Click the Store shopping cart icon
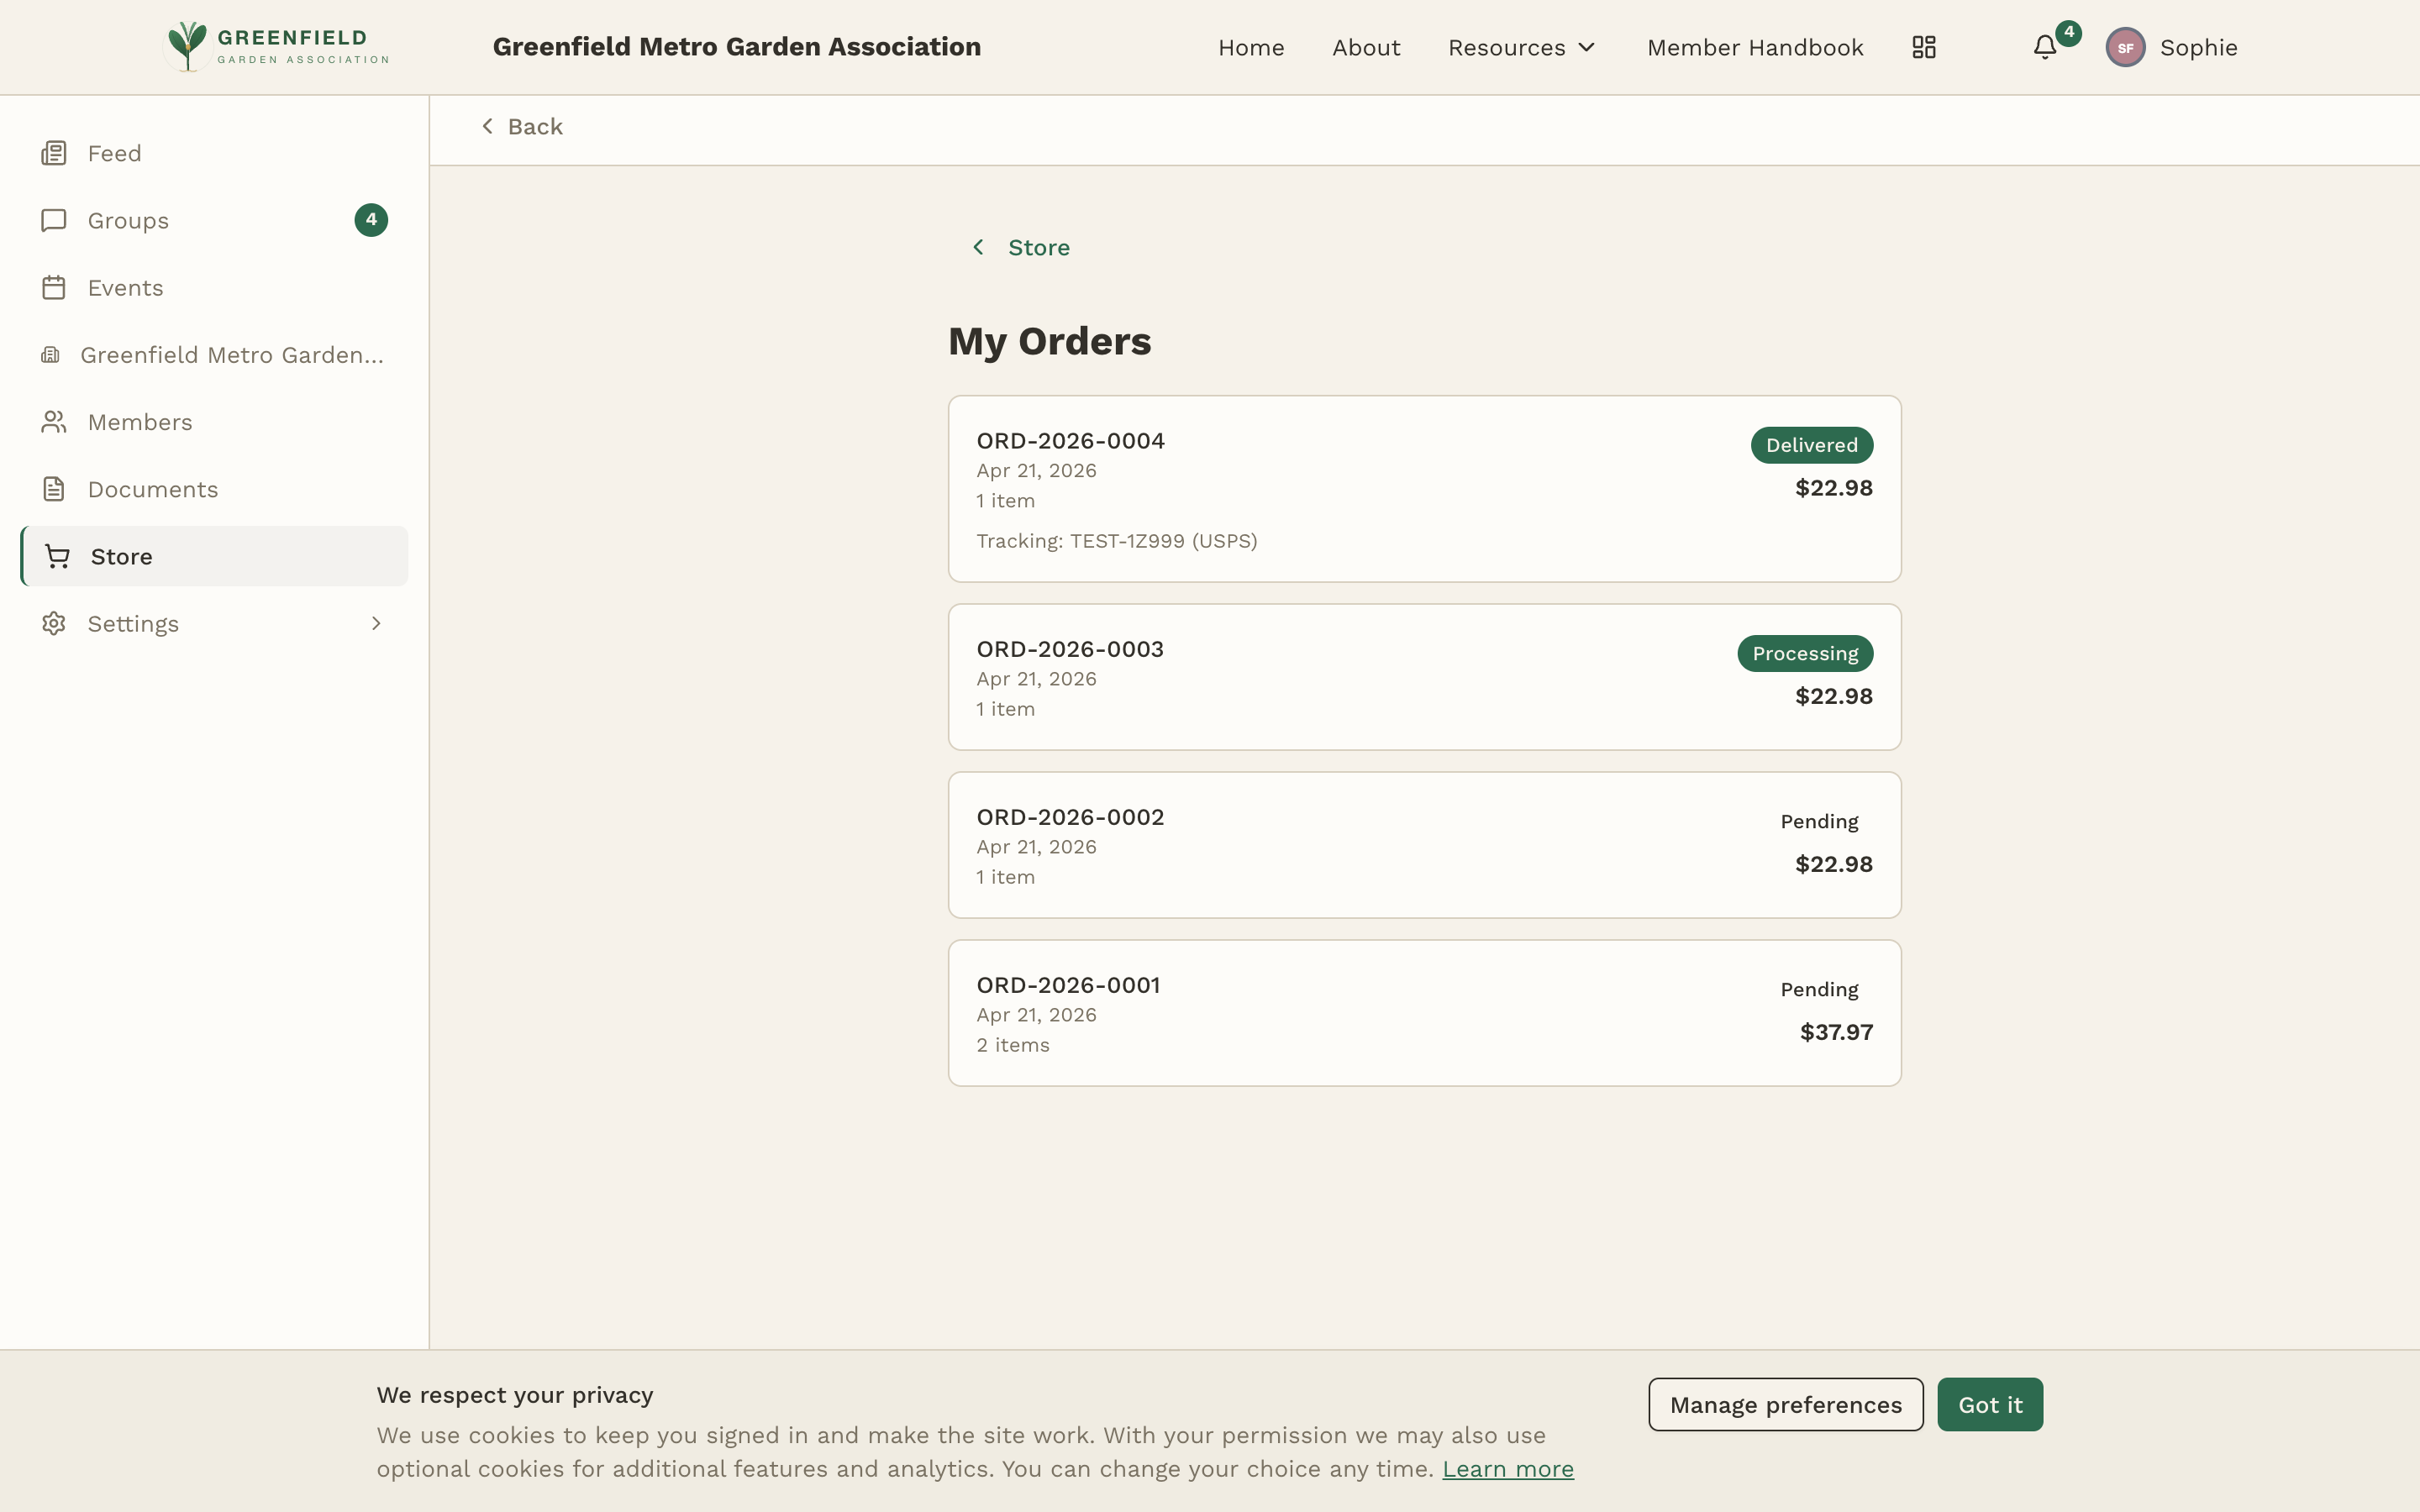 click(x=58, y=556)
